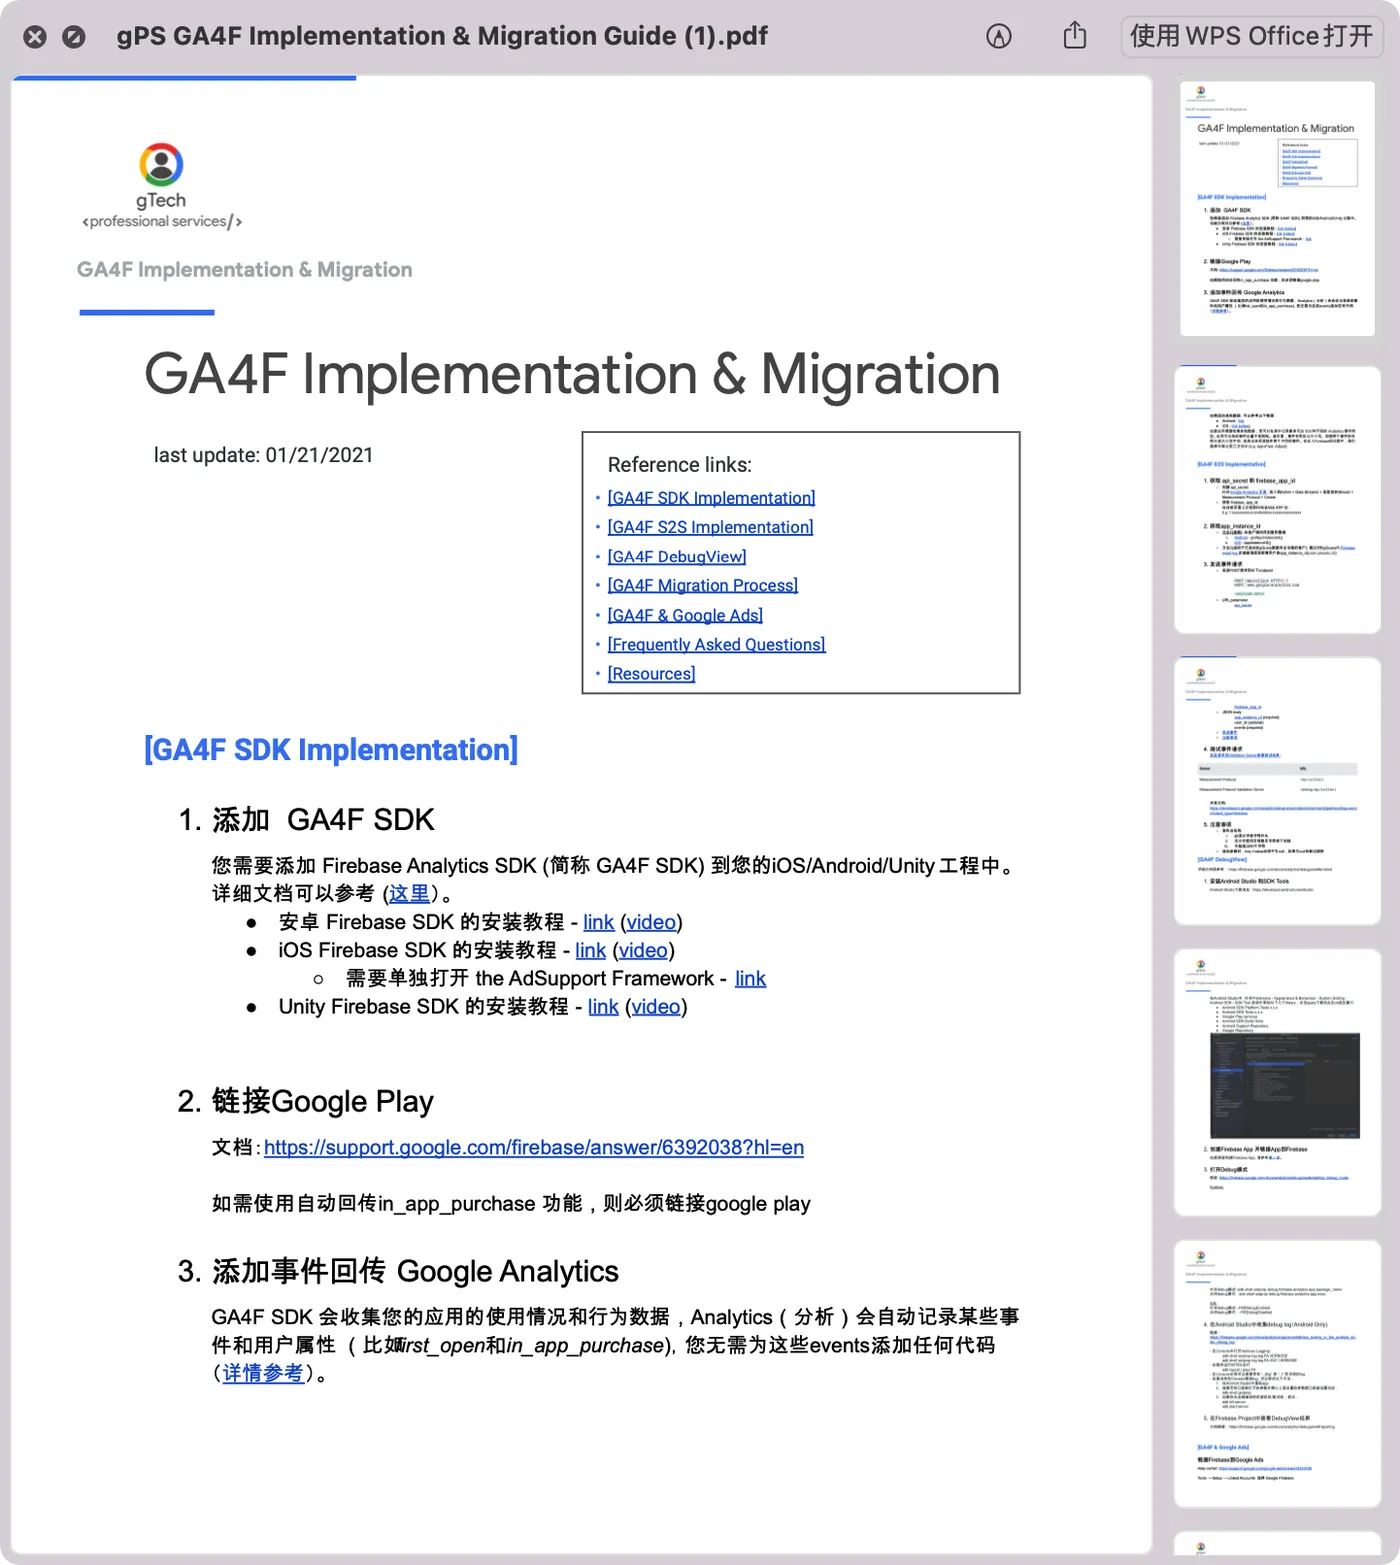Click the in_app_purchase Google Play note sentence
Image resolution: width=1400 pixels, height=1565 pixels.
coord(511,1203)
